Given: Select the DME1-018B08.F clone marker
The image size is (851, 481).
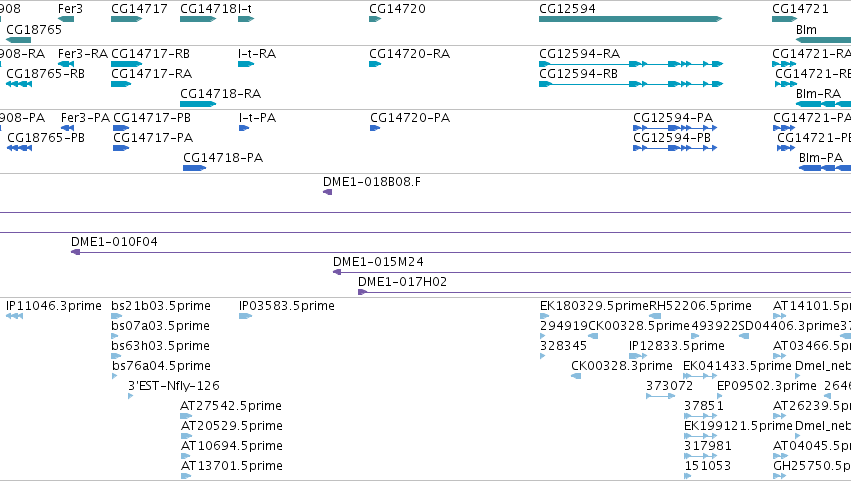Looking at the screenshot, I should pos(327,192).
